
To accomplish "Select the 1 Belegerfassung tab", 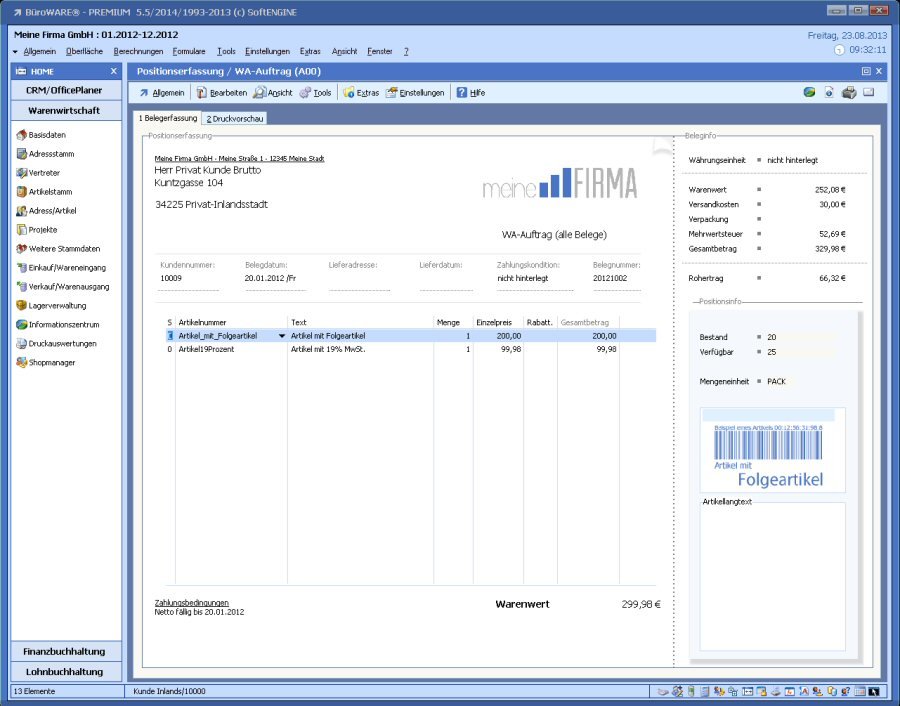I will pyautogui.click(x=168, y=118).
